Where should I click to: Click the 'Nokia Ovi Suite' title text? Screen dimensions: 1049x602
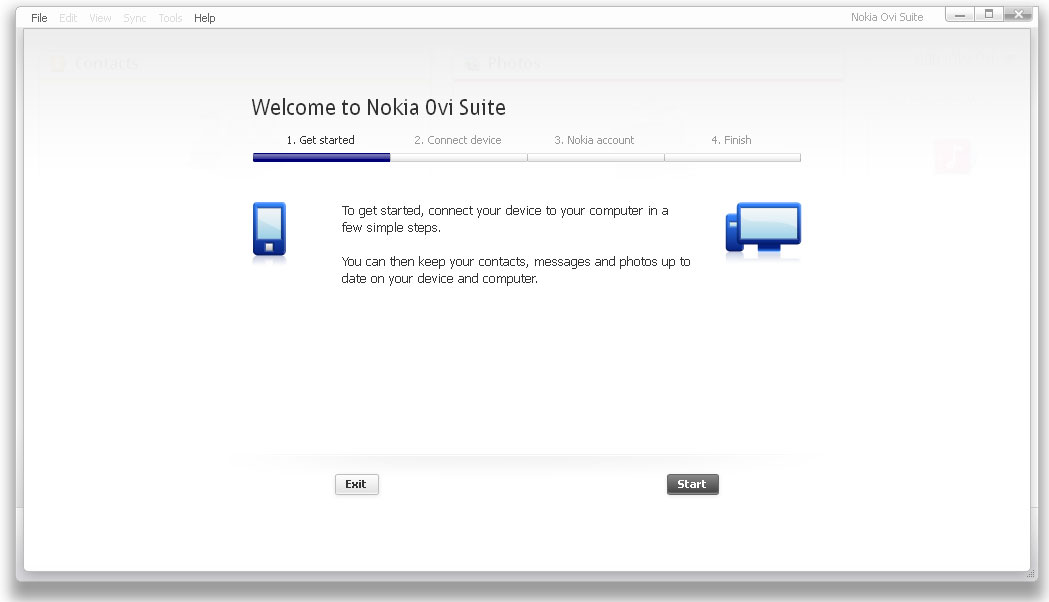pos(887,17)
